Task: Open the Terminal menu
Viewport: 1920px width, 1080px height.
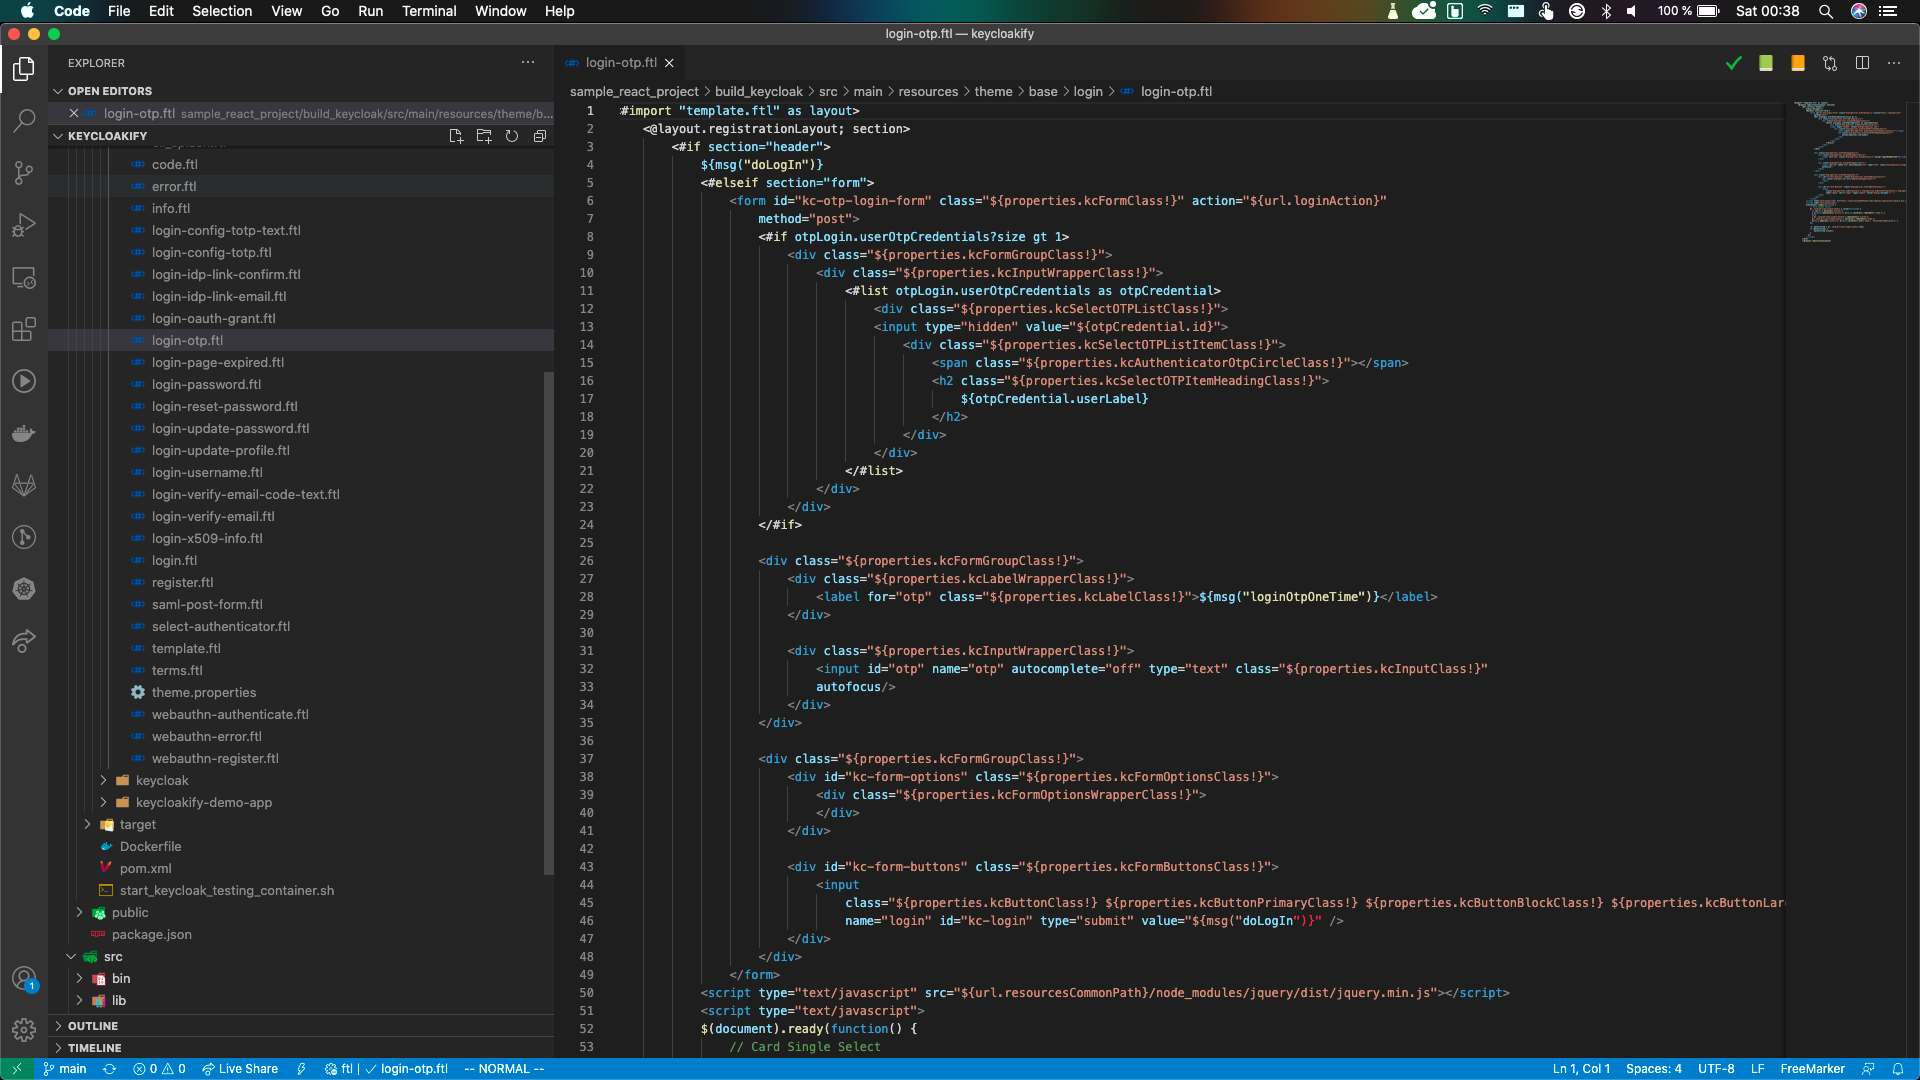Action: click(x=429, y=11)
